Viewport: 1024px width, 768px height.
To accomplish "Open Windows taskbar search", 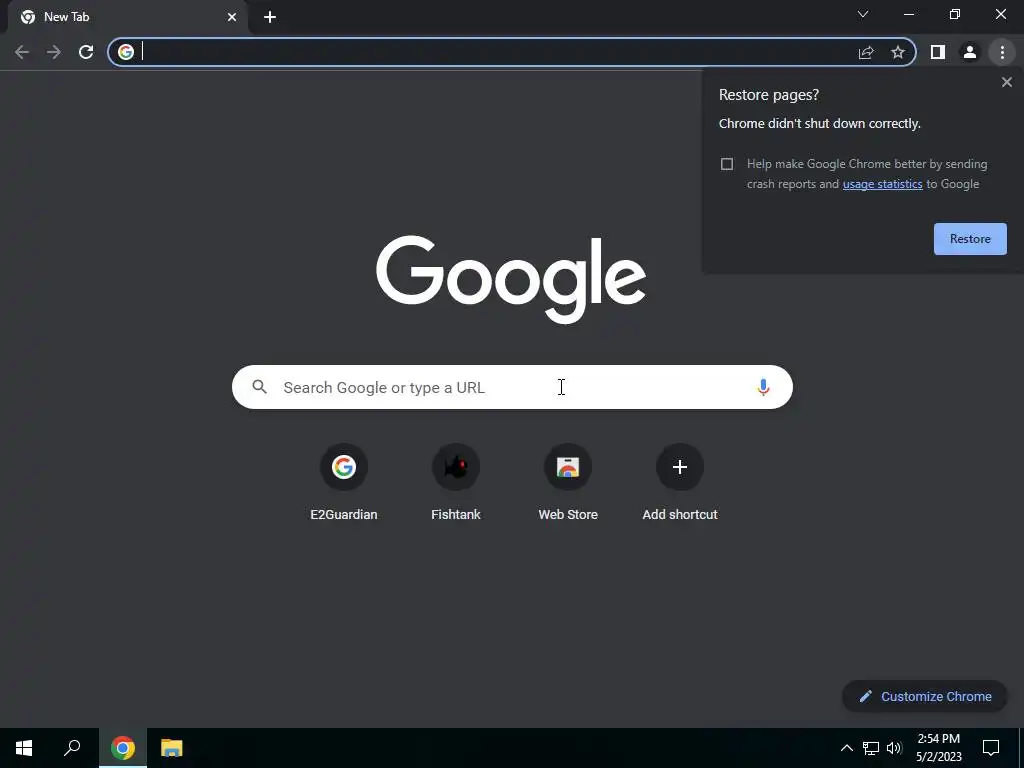I will (72, 748).
